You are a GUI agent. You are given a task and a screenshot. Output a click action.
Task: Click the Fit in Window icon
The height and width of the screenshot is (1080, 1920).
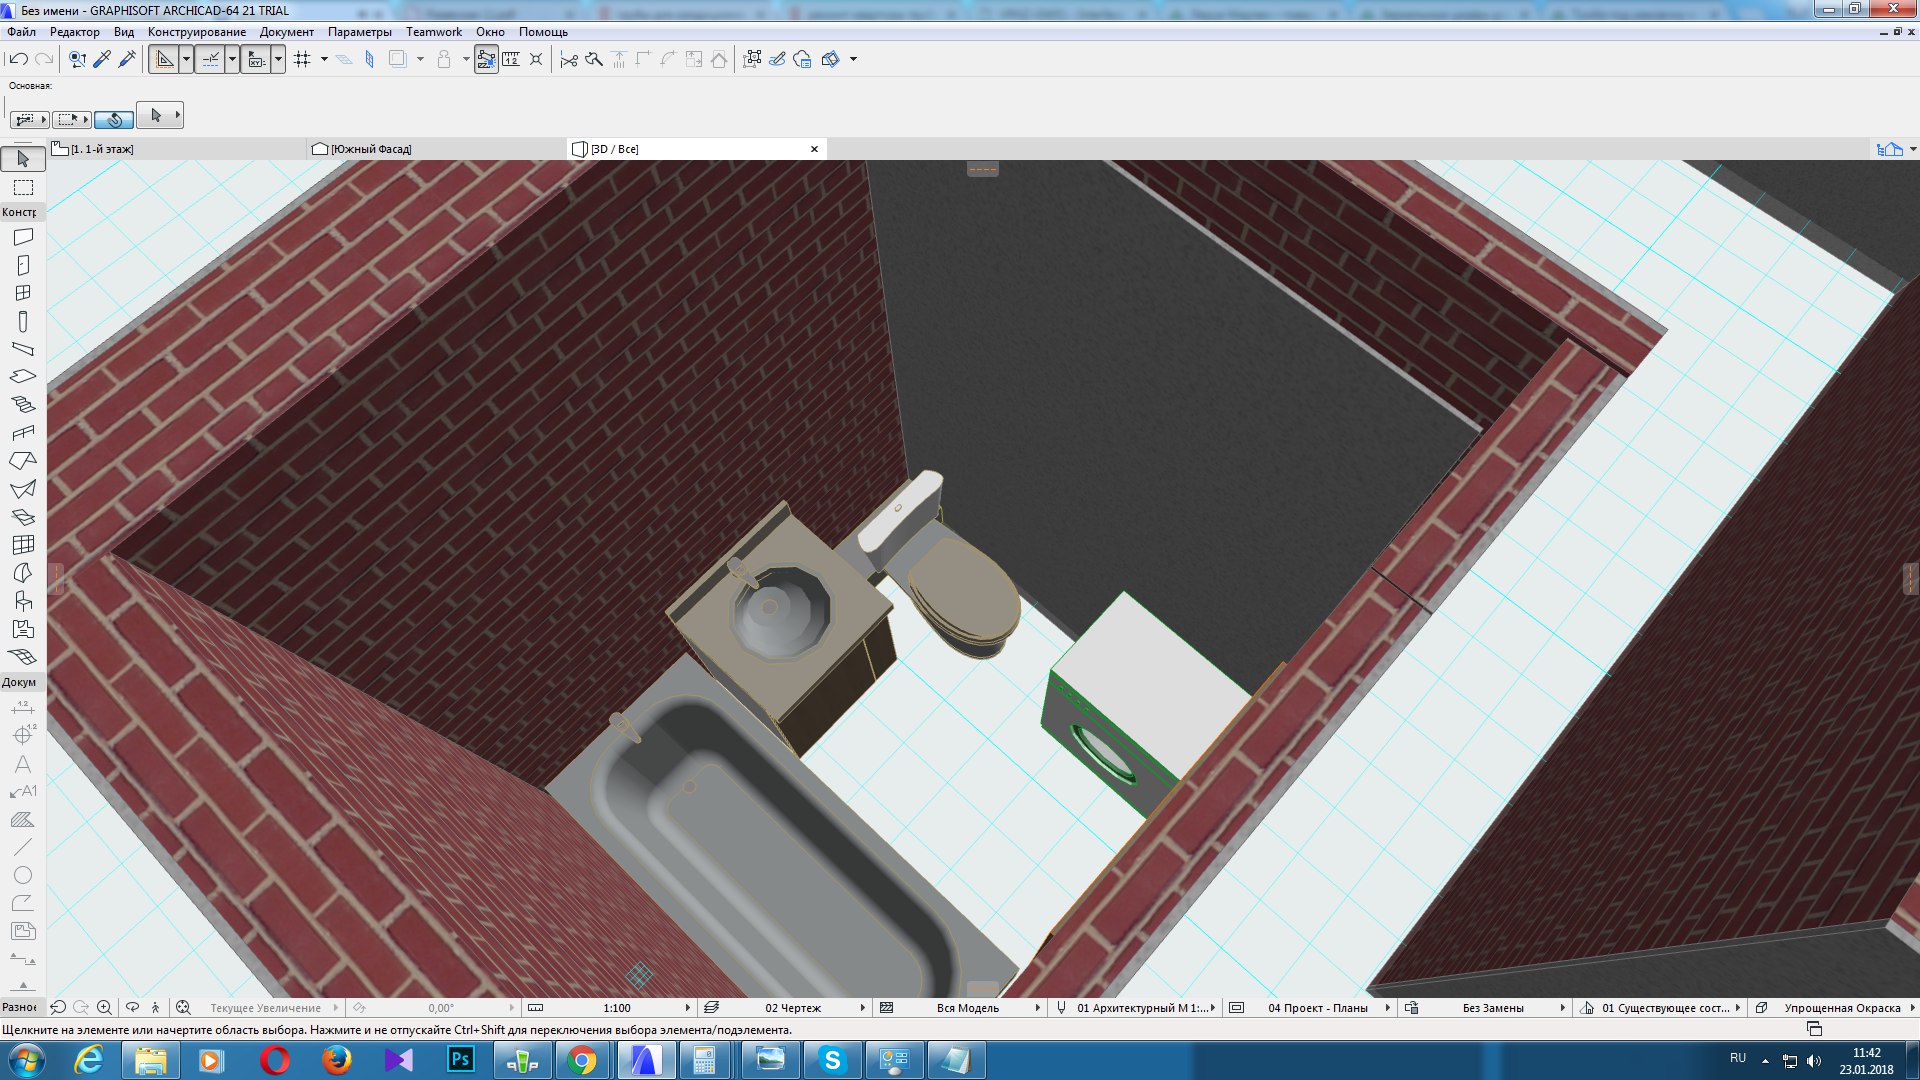click(x=183, y=1008)
